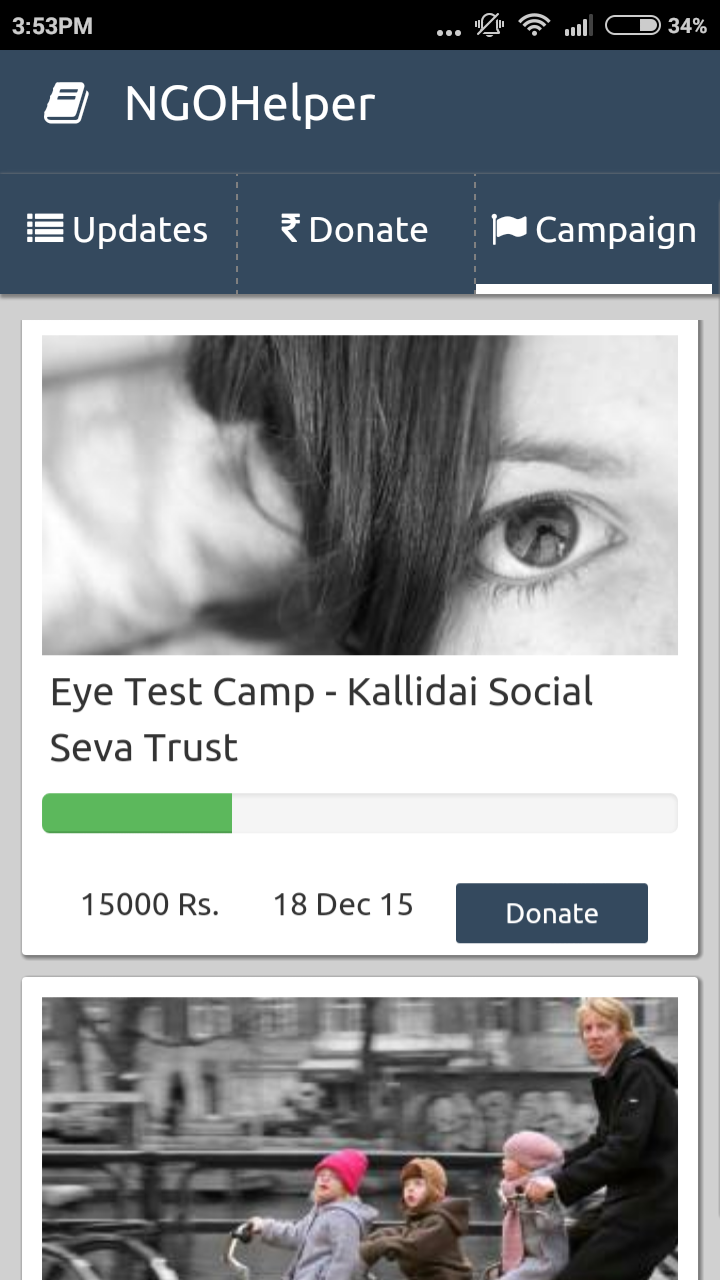
Task: Click the NGOHelper app title
Action: 250,104
